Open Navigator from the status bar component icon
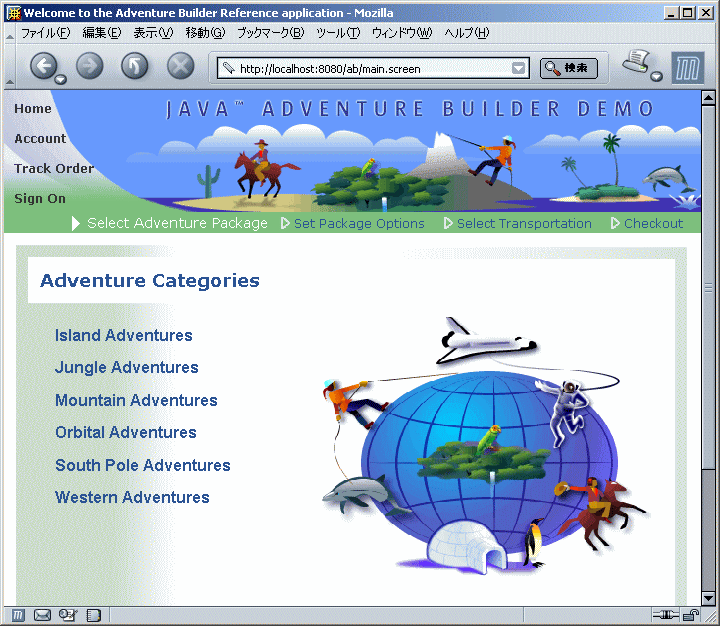 tap(17, 615)
